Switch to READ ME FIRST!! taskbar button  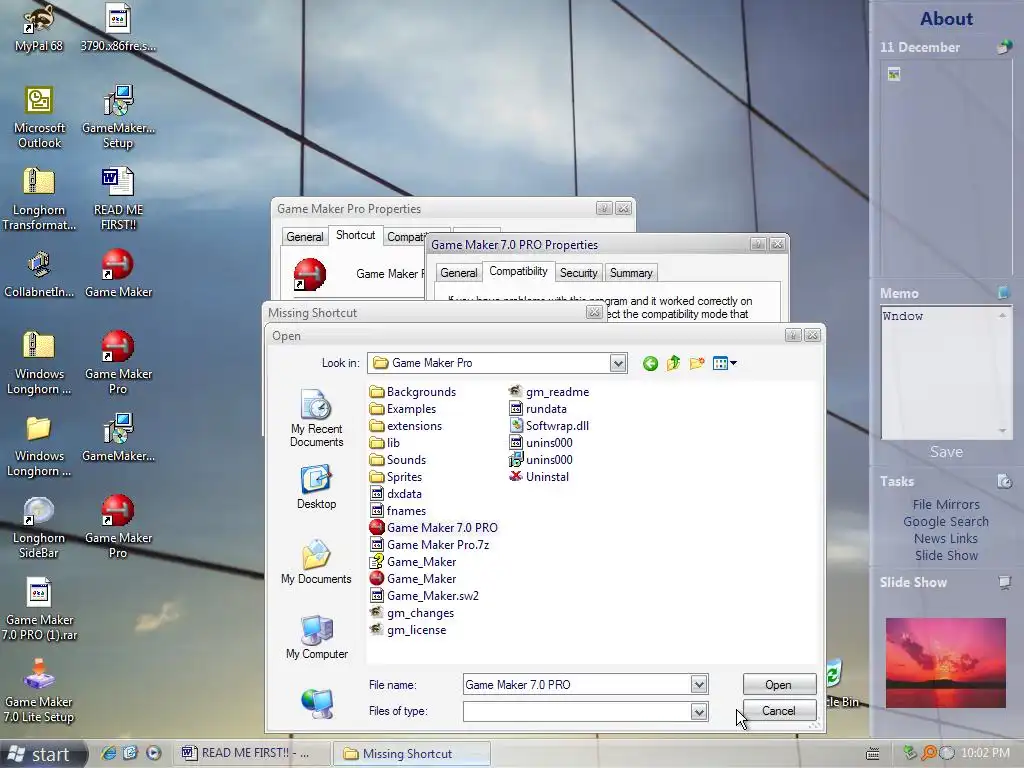250,753
